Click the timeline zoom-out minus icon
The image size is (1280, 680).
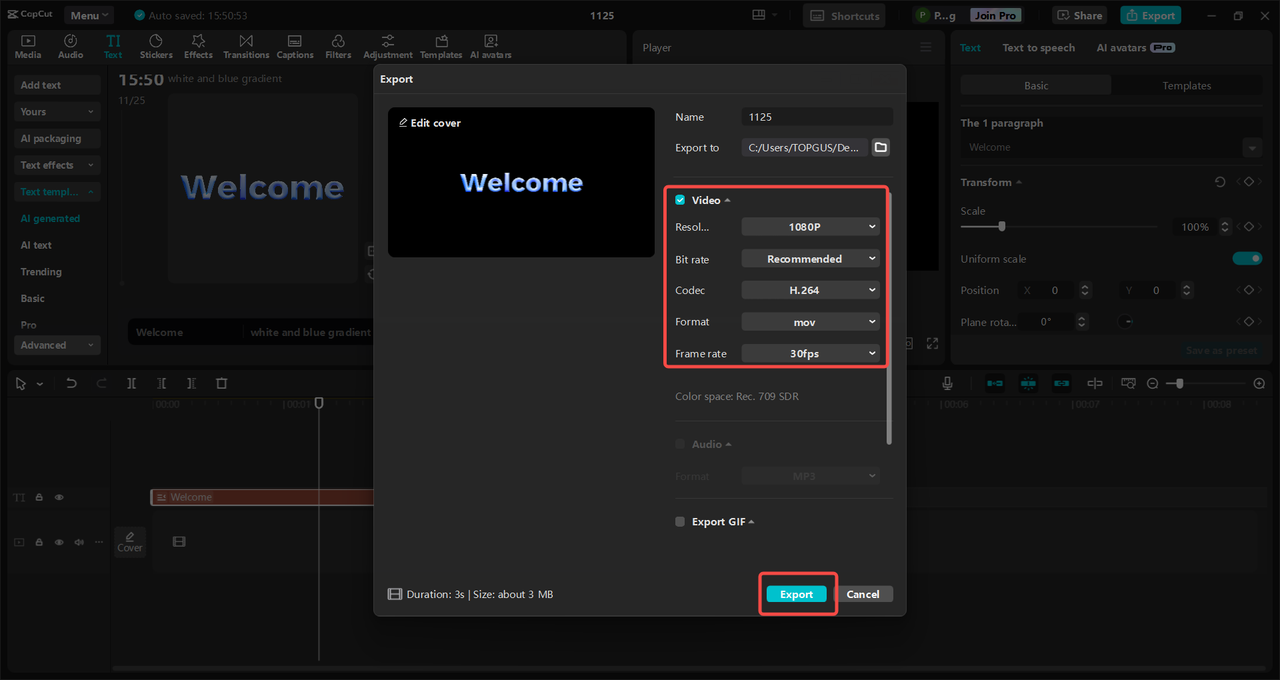(1152, 383)
